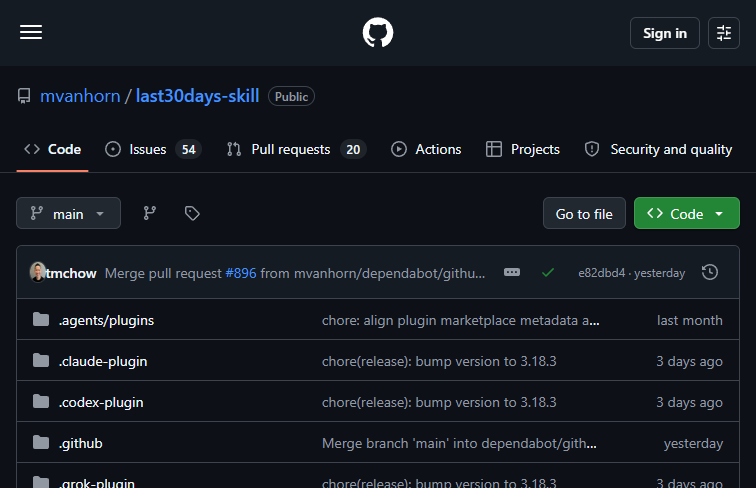This screenshot has width=756, height=488.
Task: Open pull request #896 link
Action: 241,273
